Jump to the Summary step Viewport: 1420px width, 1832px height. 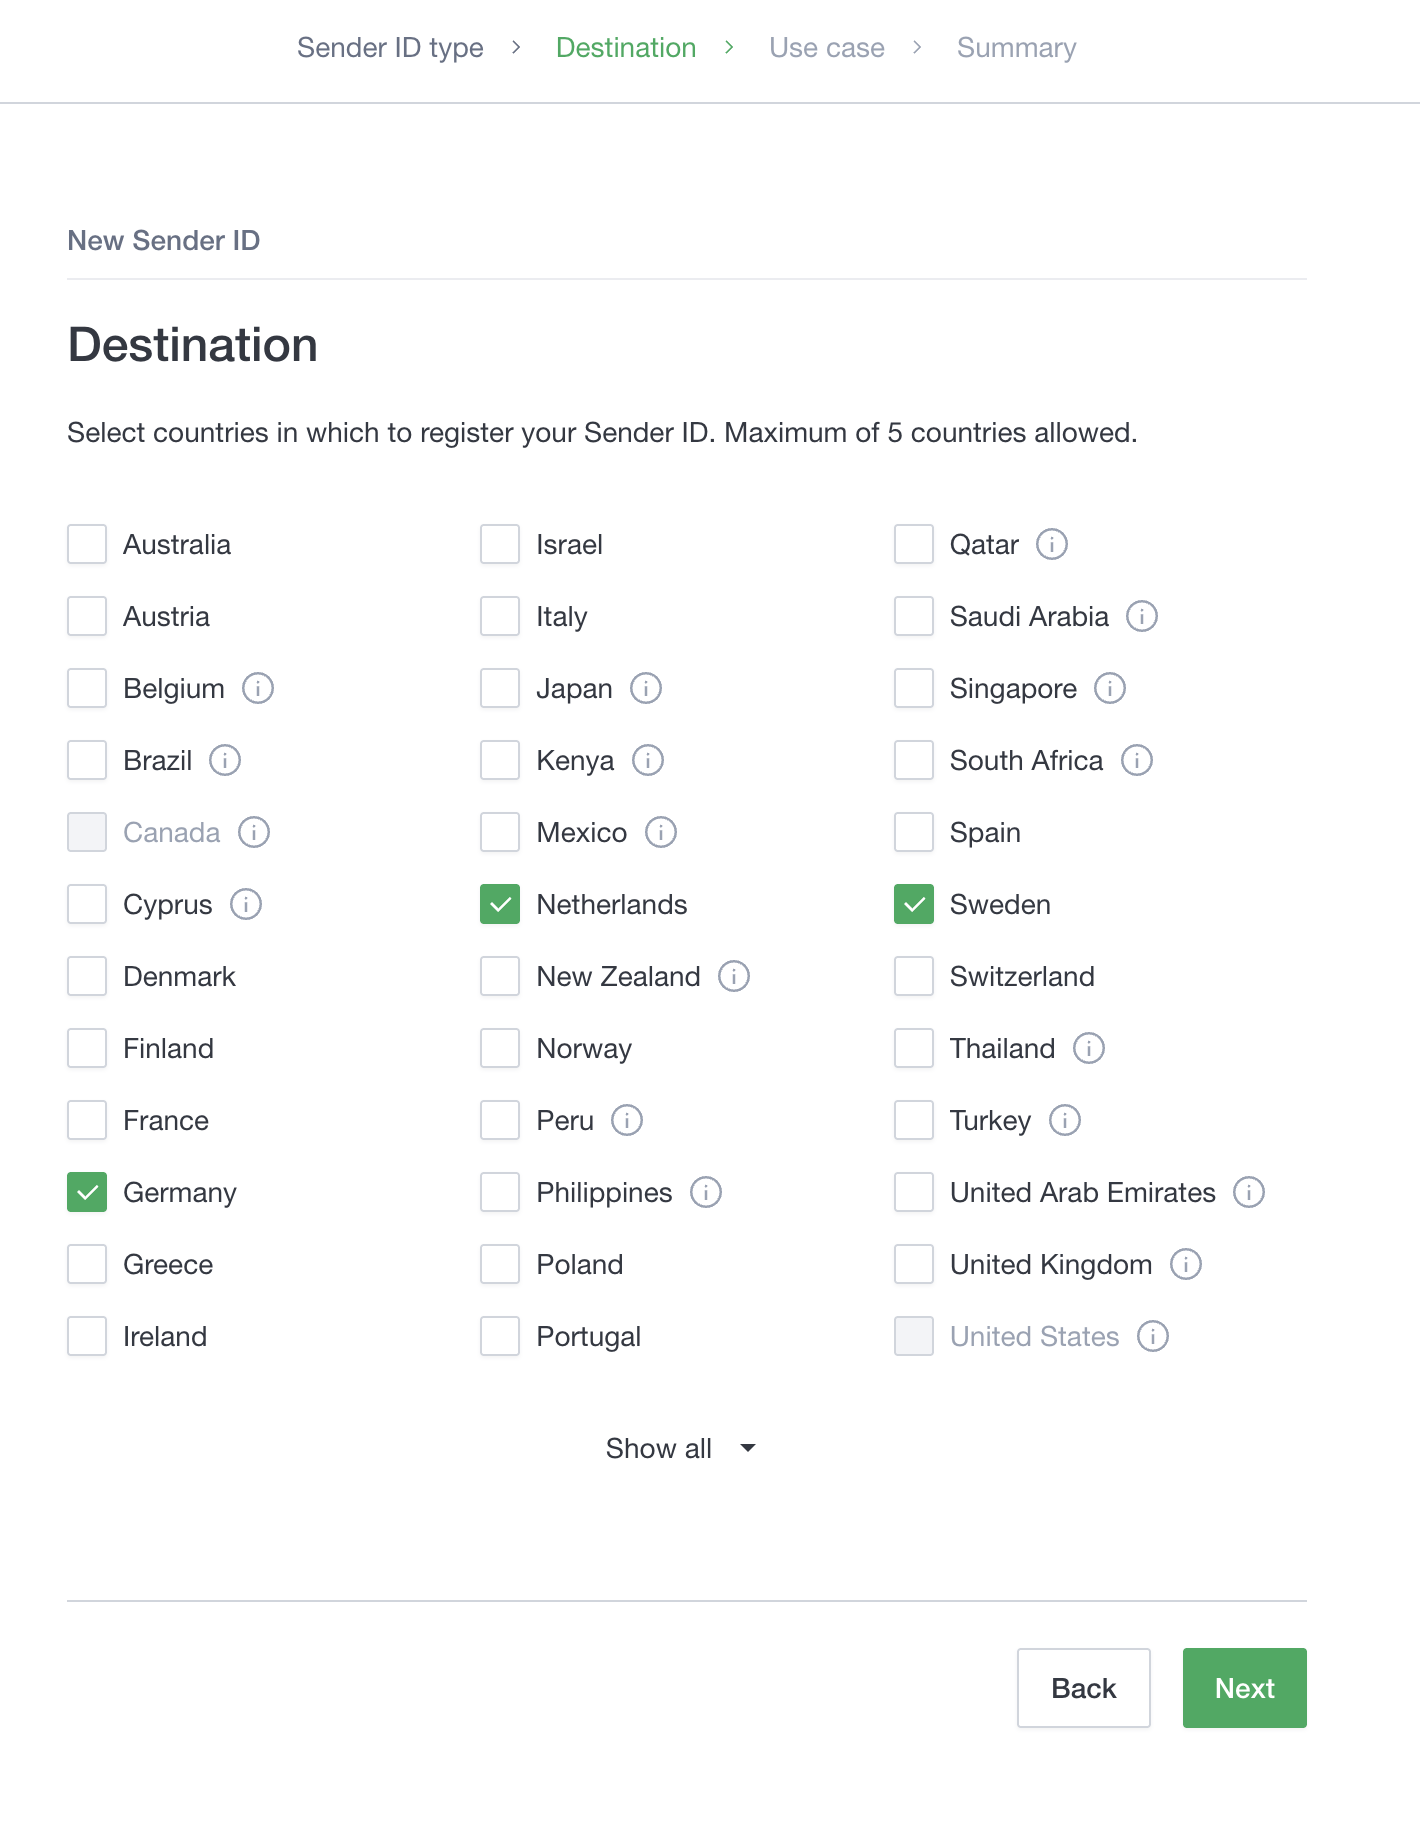point(1016,48)
